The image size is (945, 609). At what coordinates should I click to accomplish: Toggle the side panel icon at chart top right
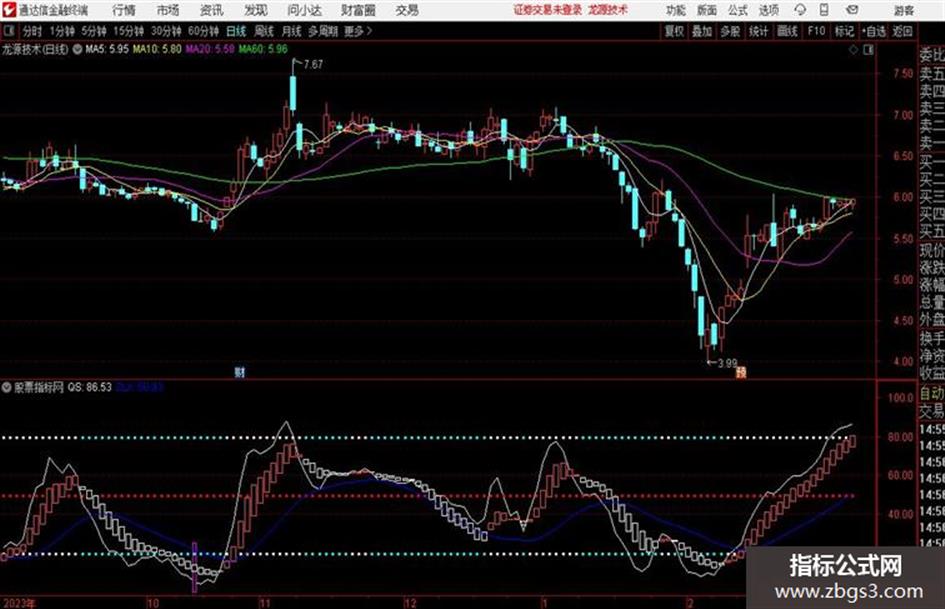click(868, 50)
